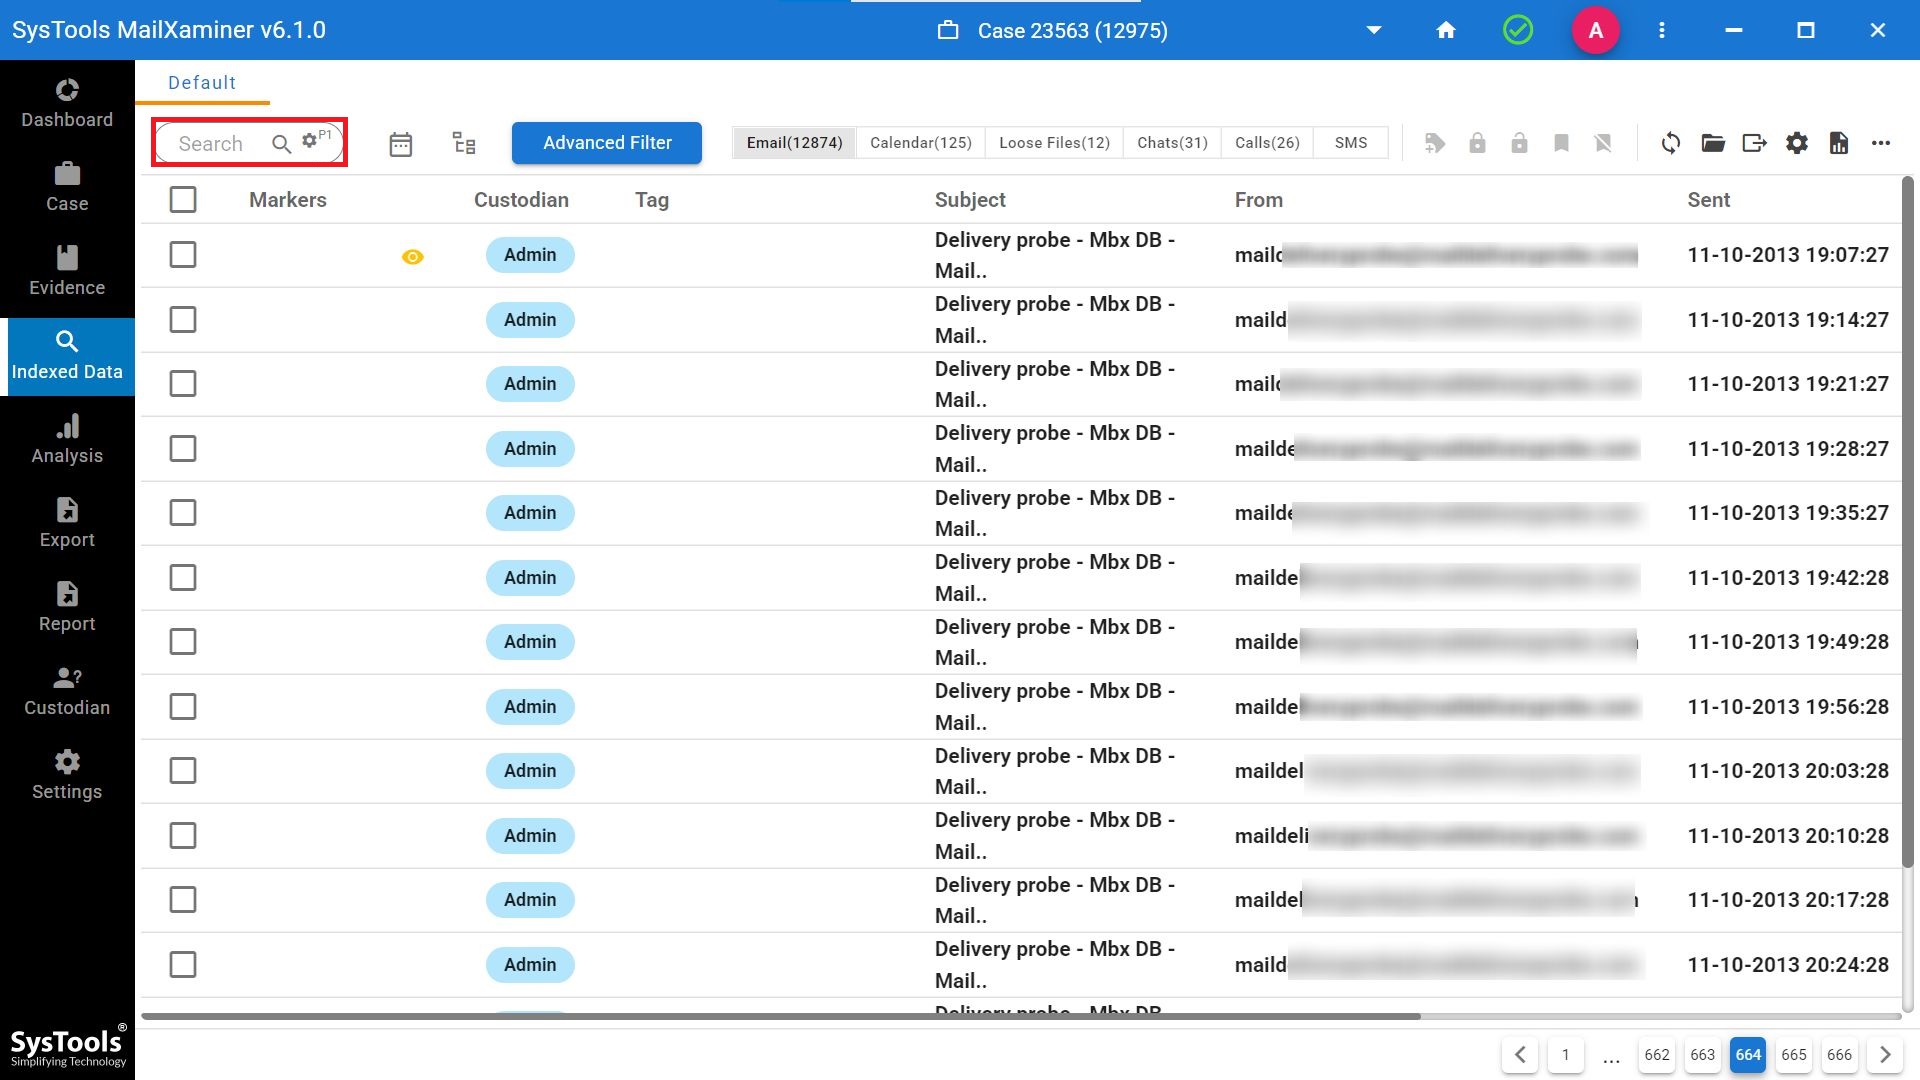This screenshot has width=1920, height=1080.
Task: Switch to the Calls(26) tab
Action: click(x=1267, y=143)
